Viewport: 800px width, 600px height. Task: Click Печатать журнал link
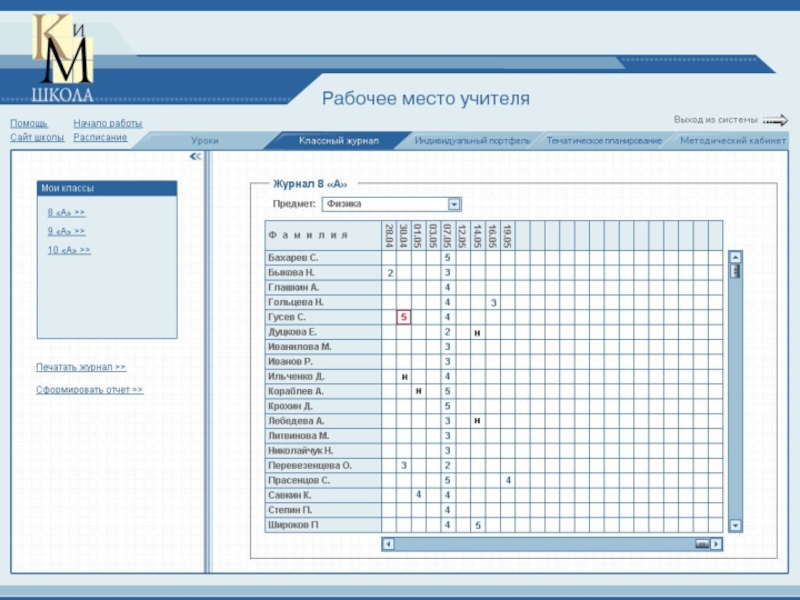(81, 367)
